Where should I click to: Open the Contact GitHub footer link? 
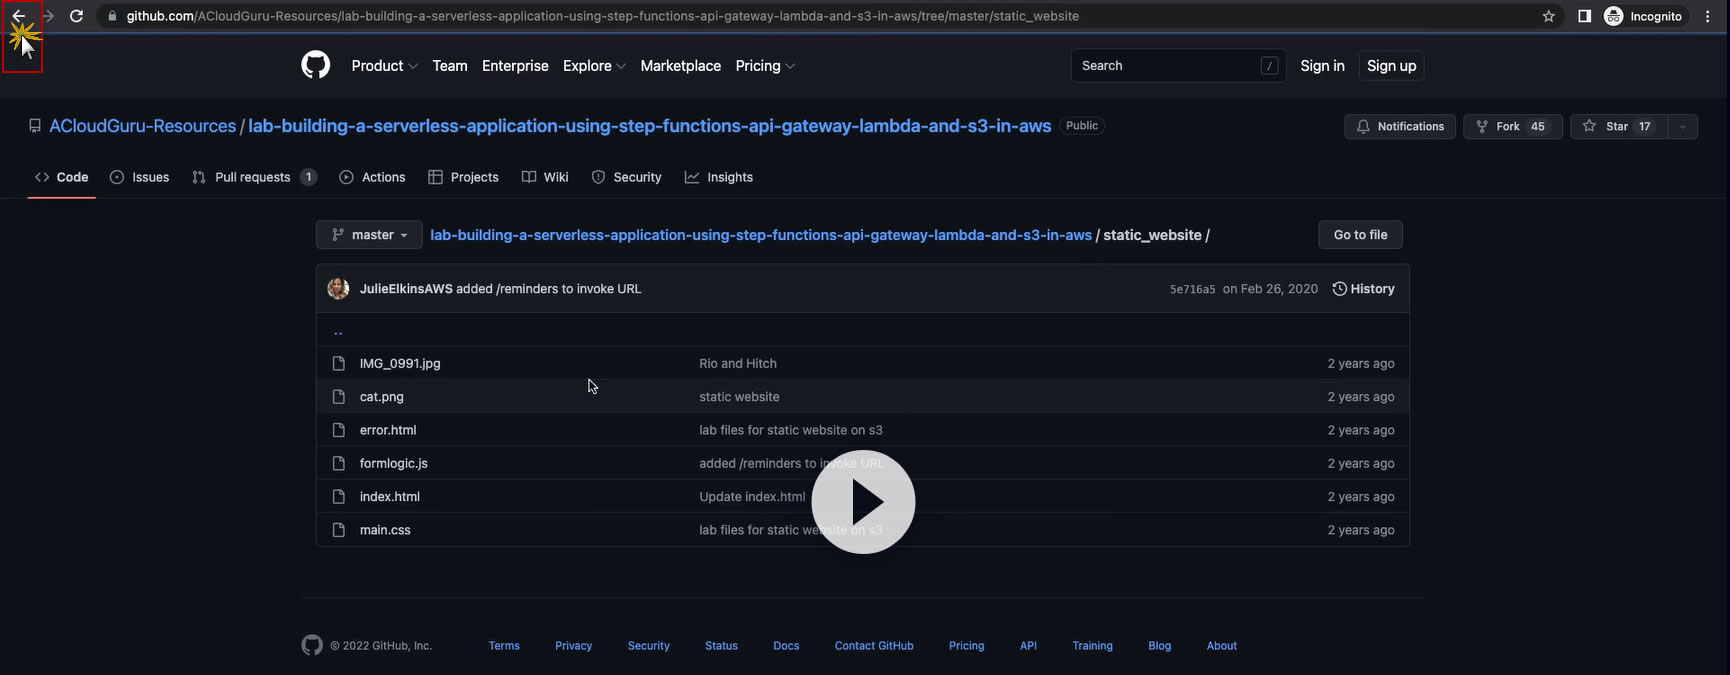(874, 646)
